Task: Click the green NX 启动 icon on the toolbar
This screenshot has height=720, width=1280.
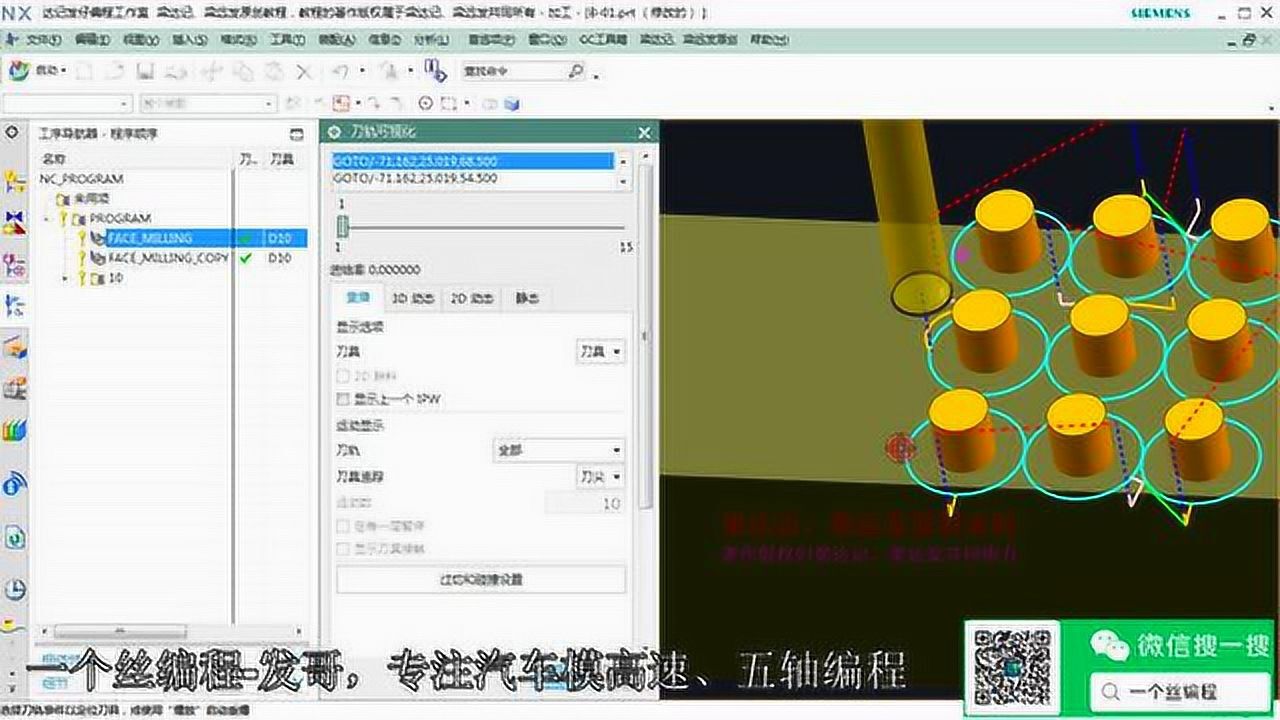Action: point(20,70)
